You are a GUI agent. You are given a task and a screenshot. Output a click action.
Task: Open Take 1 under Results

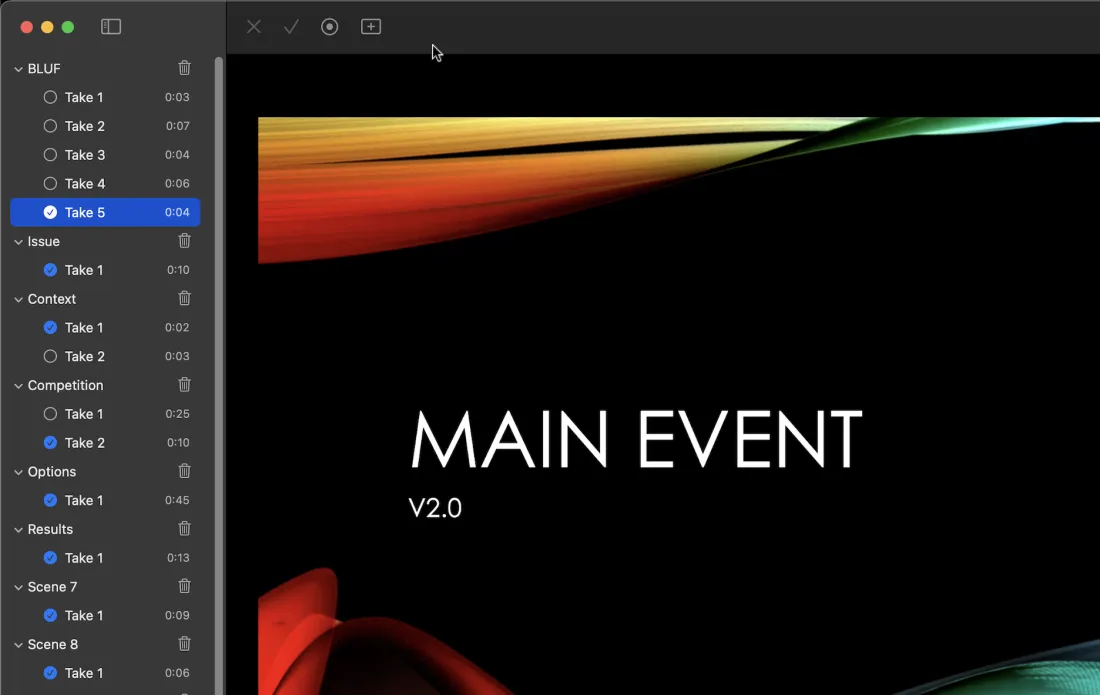[105, 558]
